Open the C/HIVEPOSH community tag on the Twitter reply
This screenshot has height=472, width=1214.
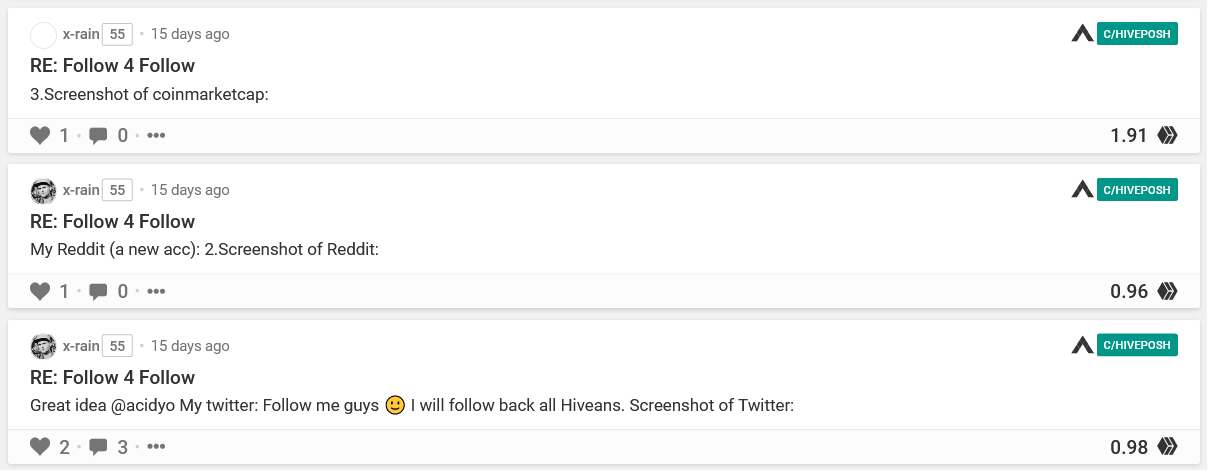click(1136, 345)
